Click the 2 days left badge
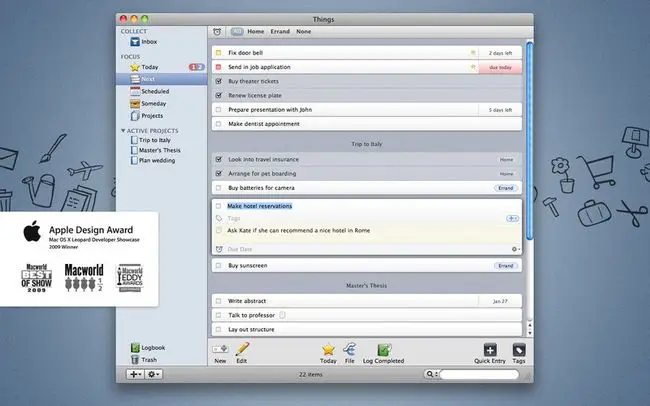650x406 pixels. (x=500, y=53)
